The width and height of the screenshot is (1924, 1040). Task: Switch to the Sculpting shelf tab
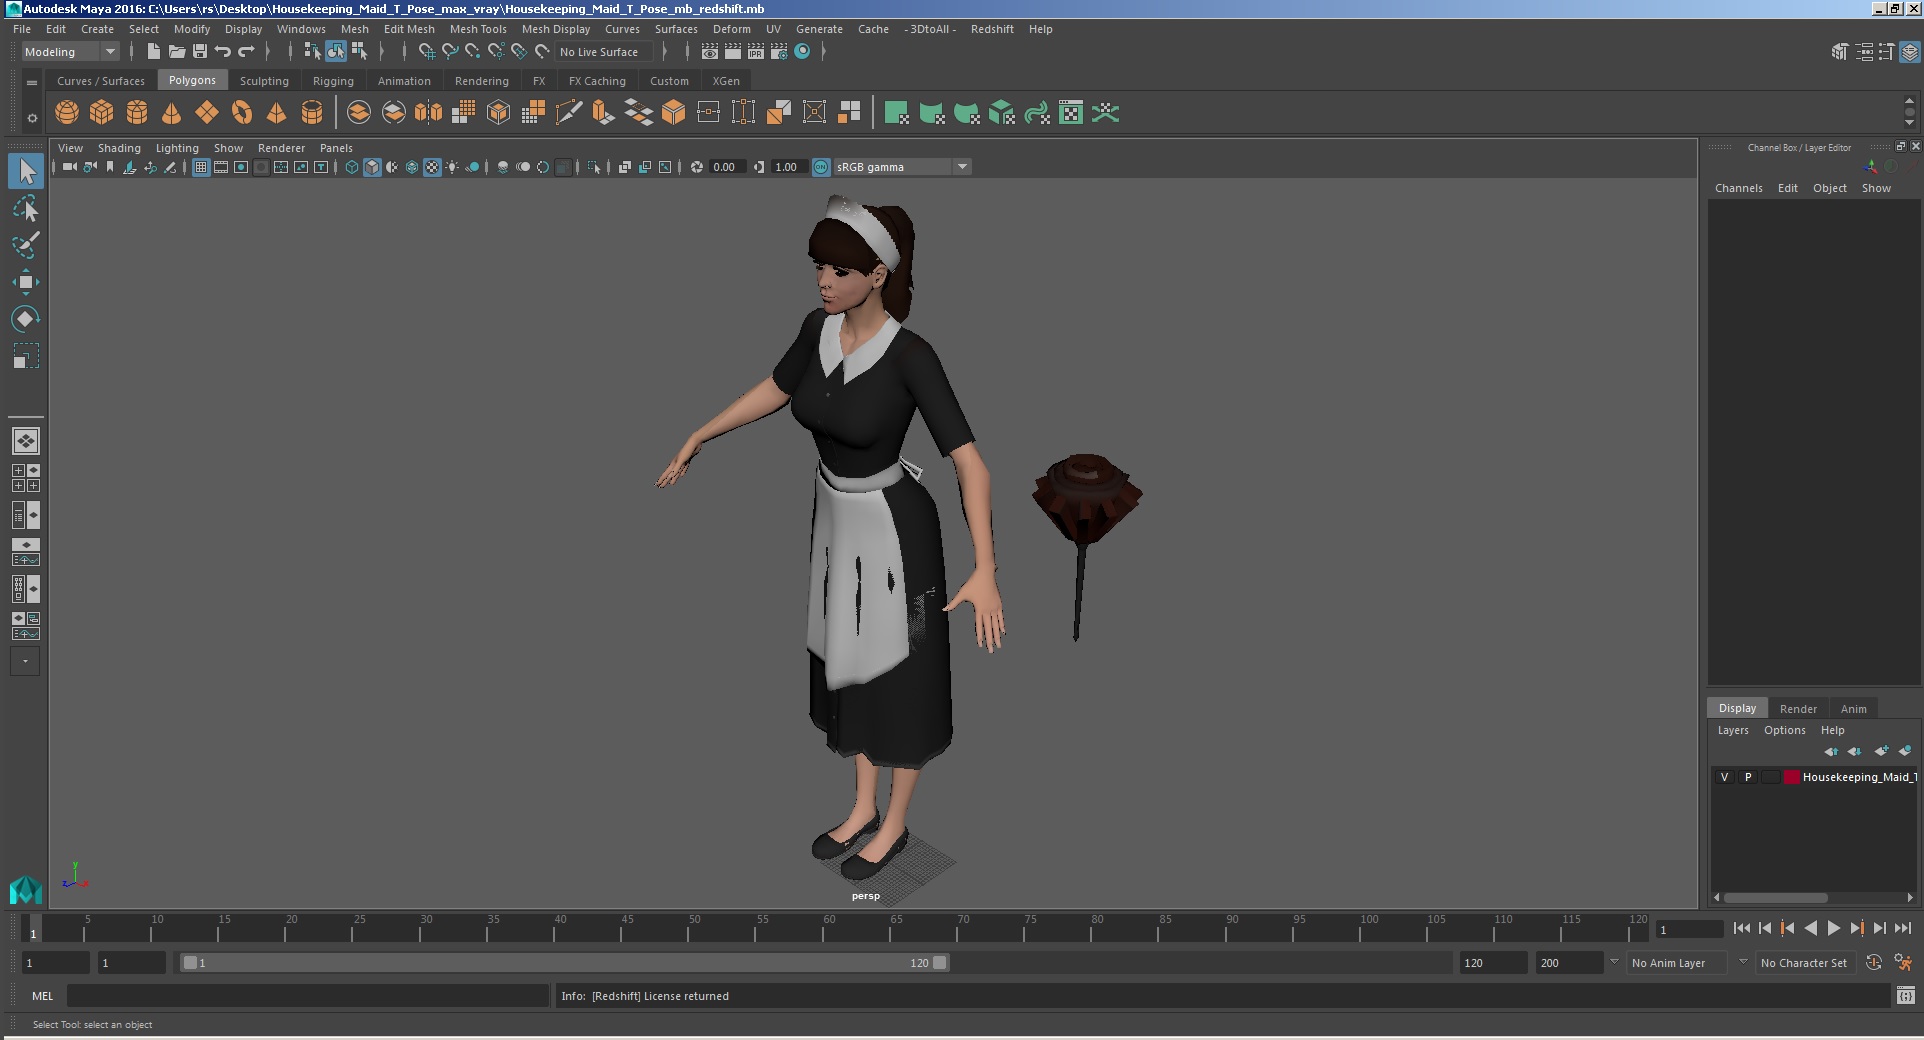click(x=264, y=81)
